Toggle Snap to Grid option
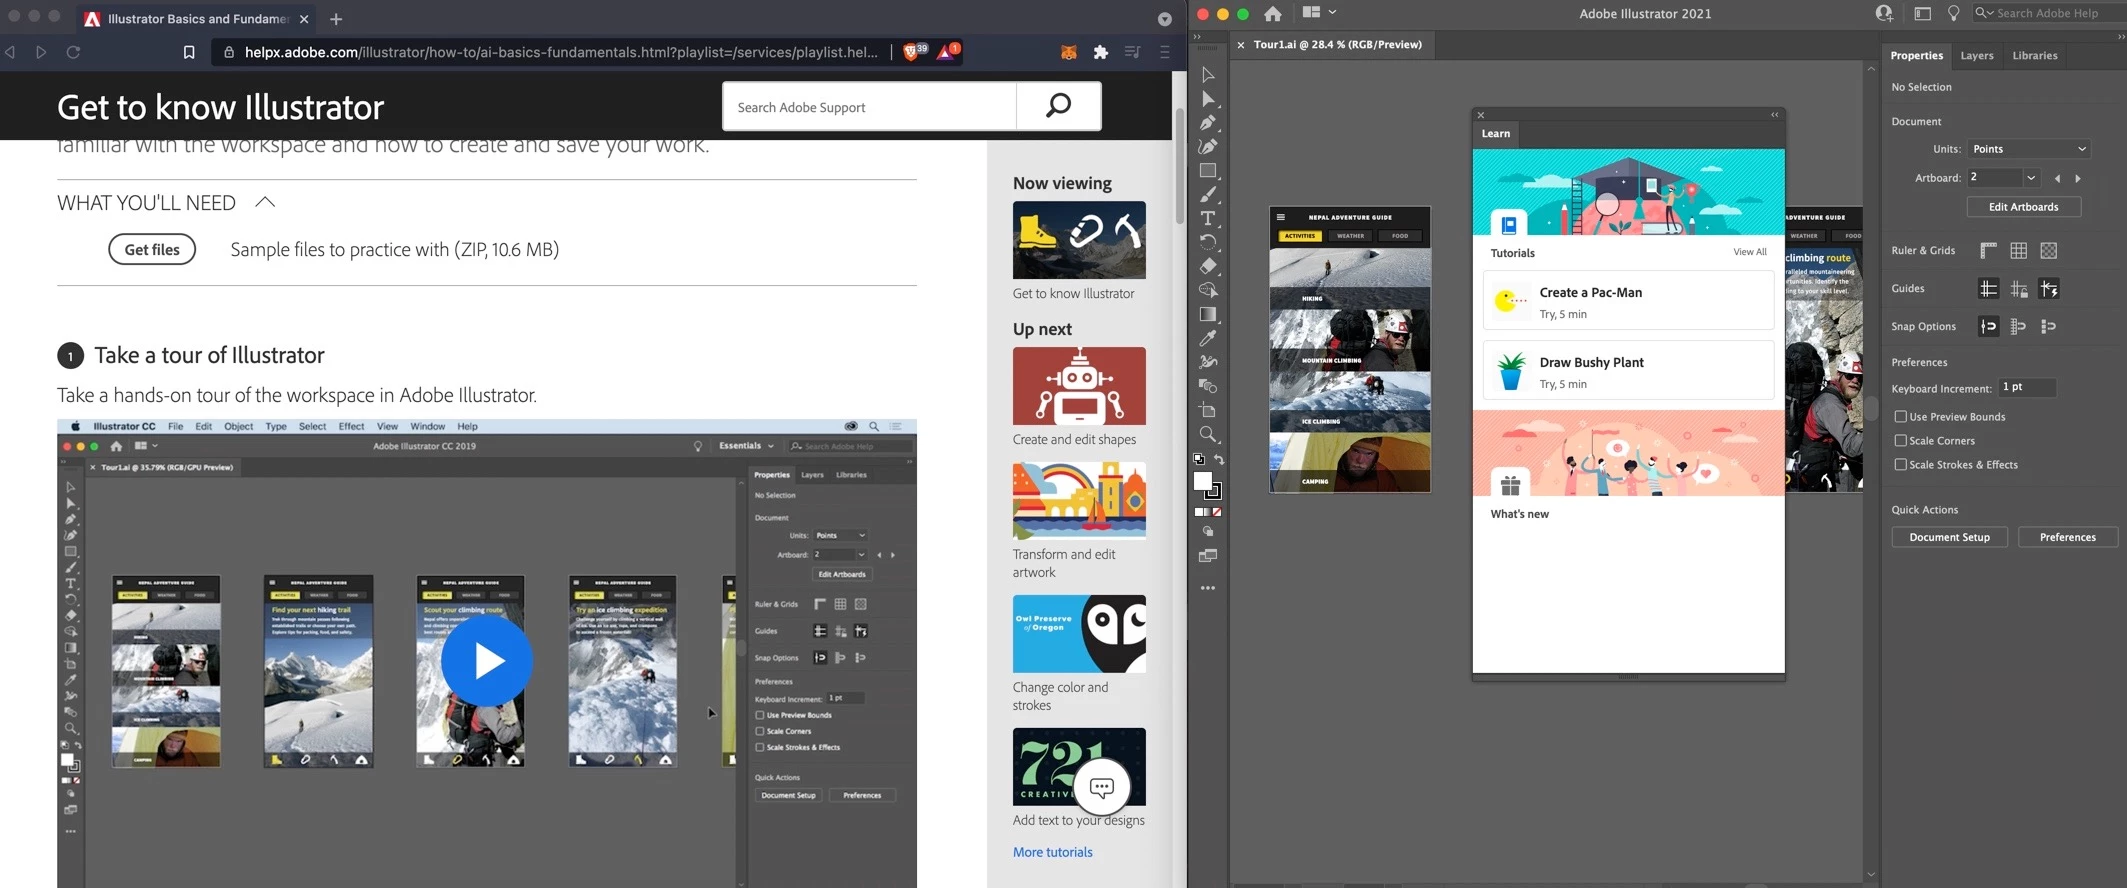Screen dimensions: 2127x888 2049,327
